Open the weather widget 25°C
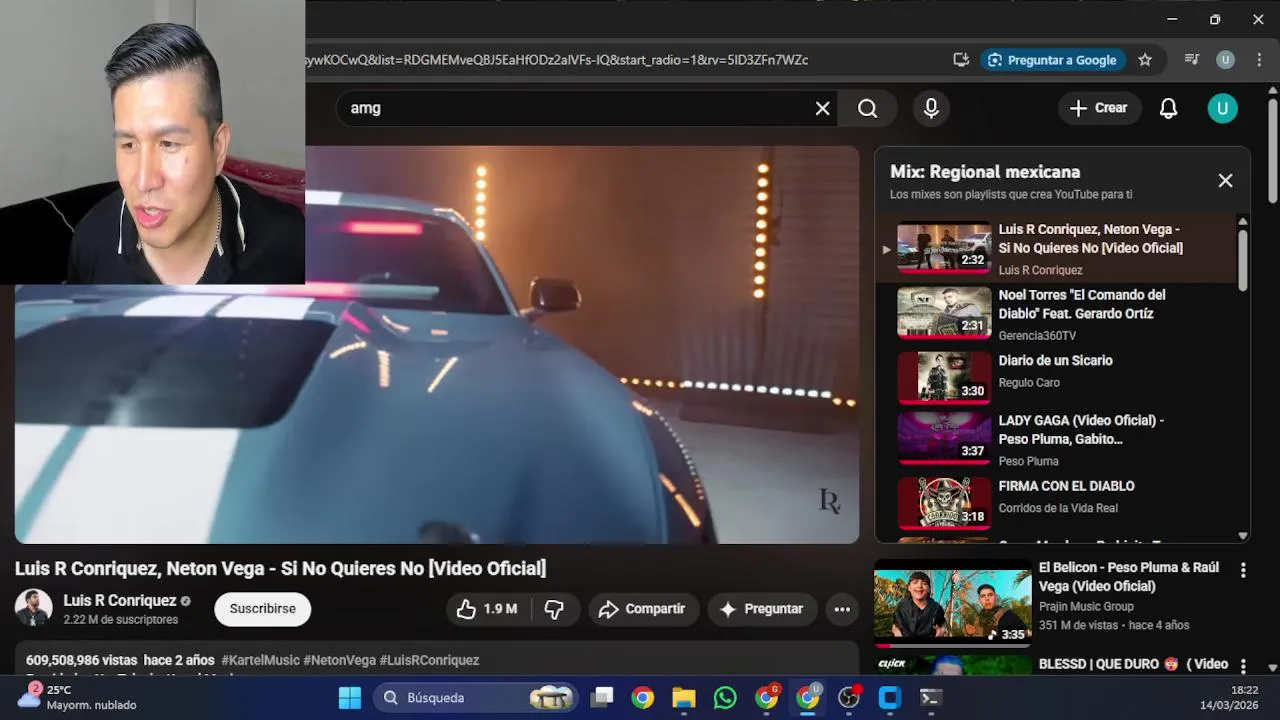Viewport: 1280px width, 720px height. [78, 697]
